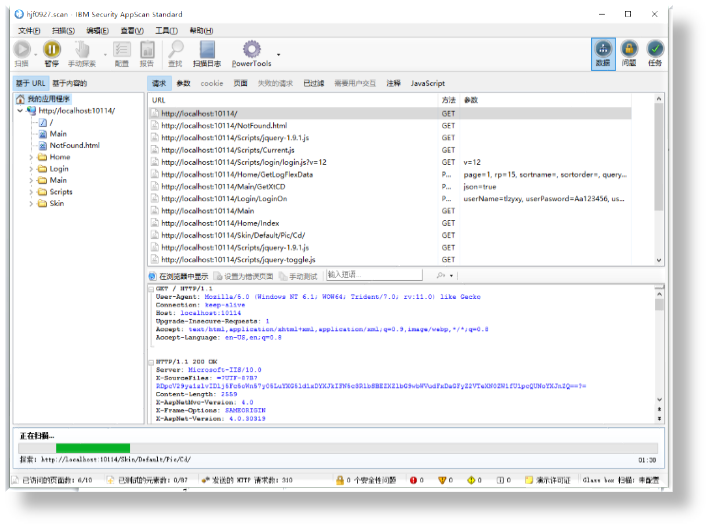The height and width of the screenshot is (531, 712).
Task: Select the 注释 (Comments) tab
Action: pyautogui.click(x=393, y=83)
